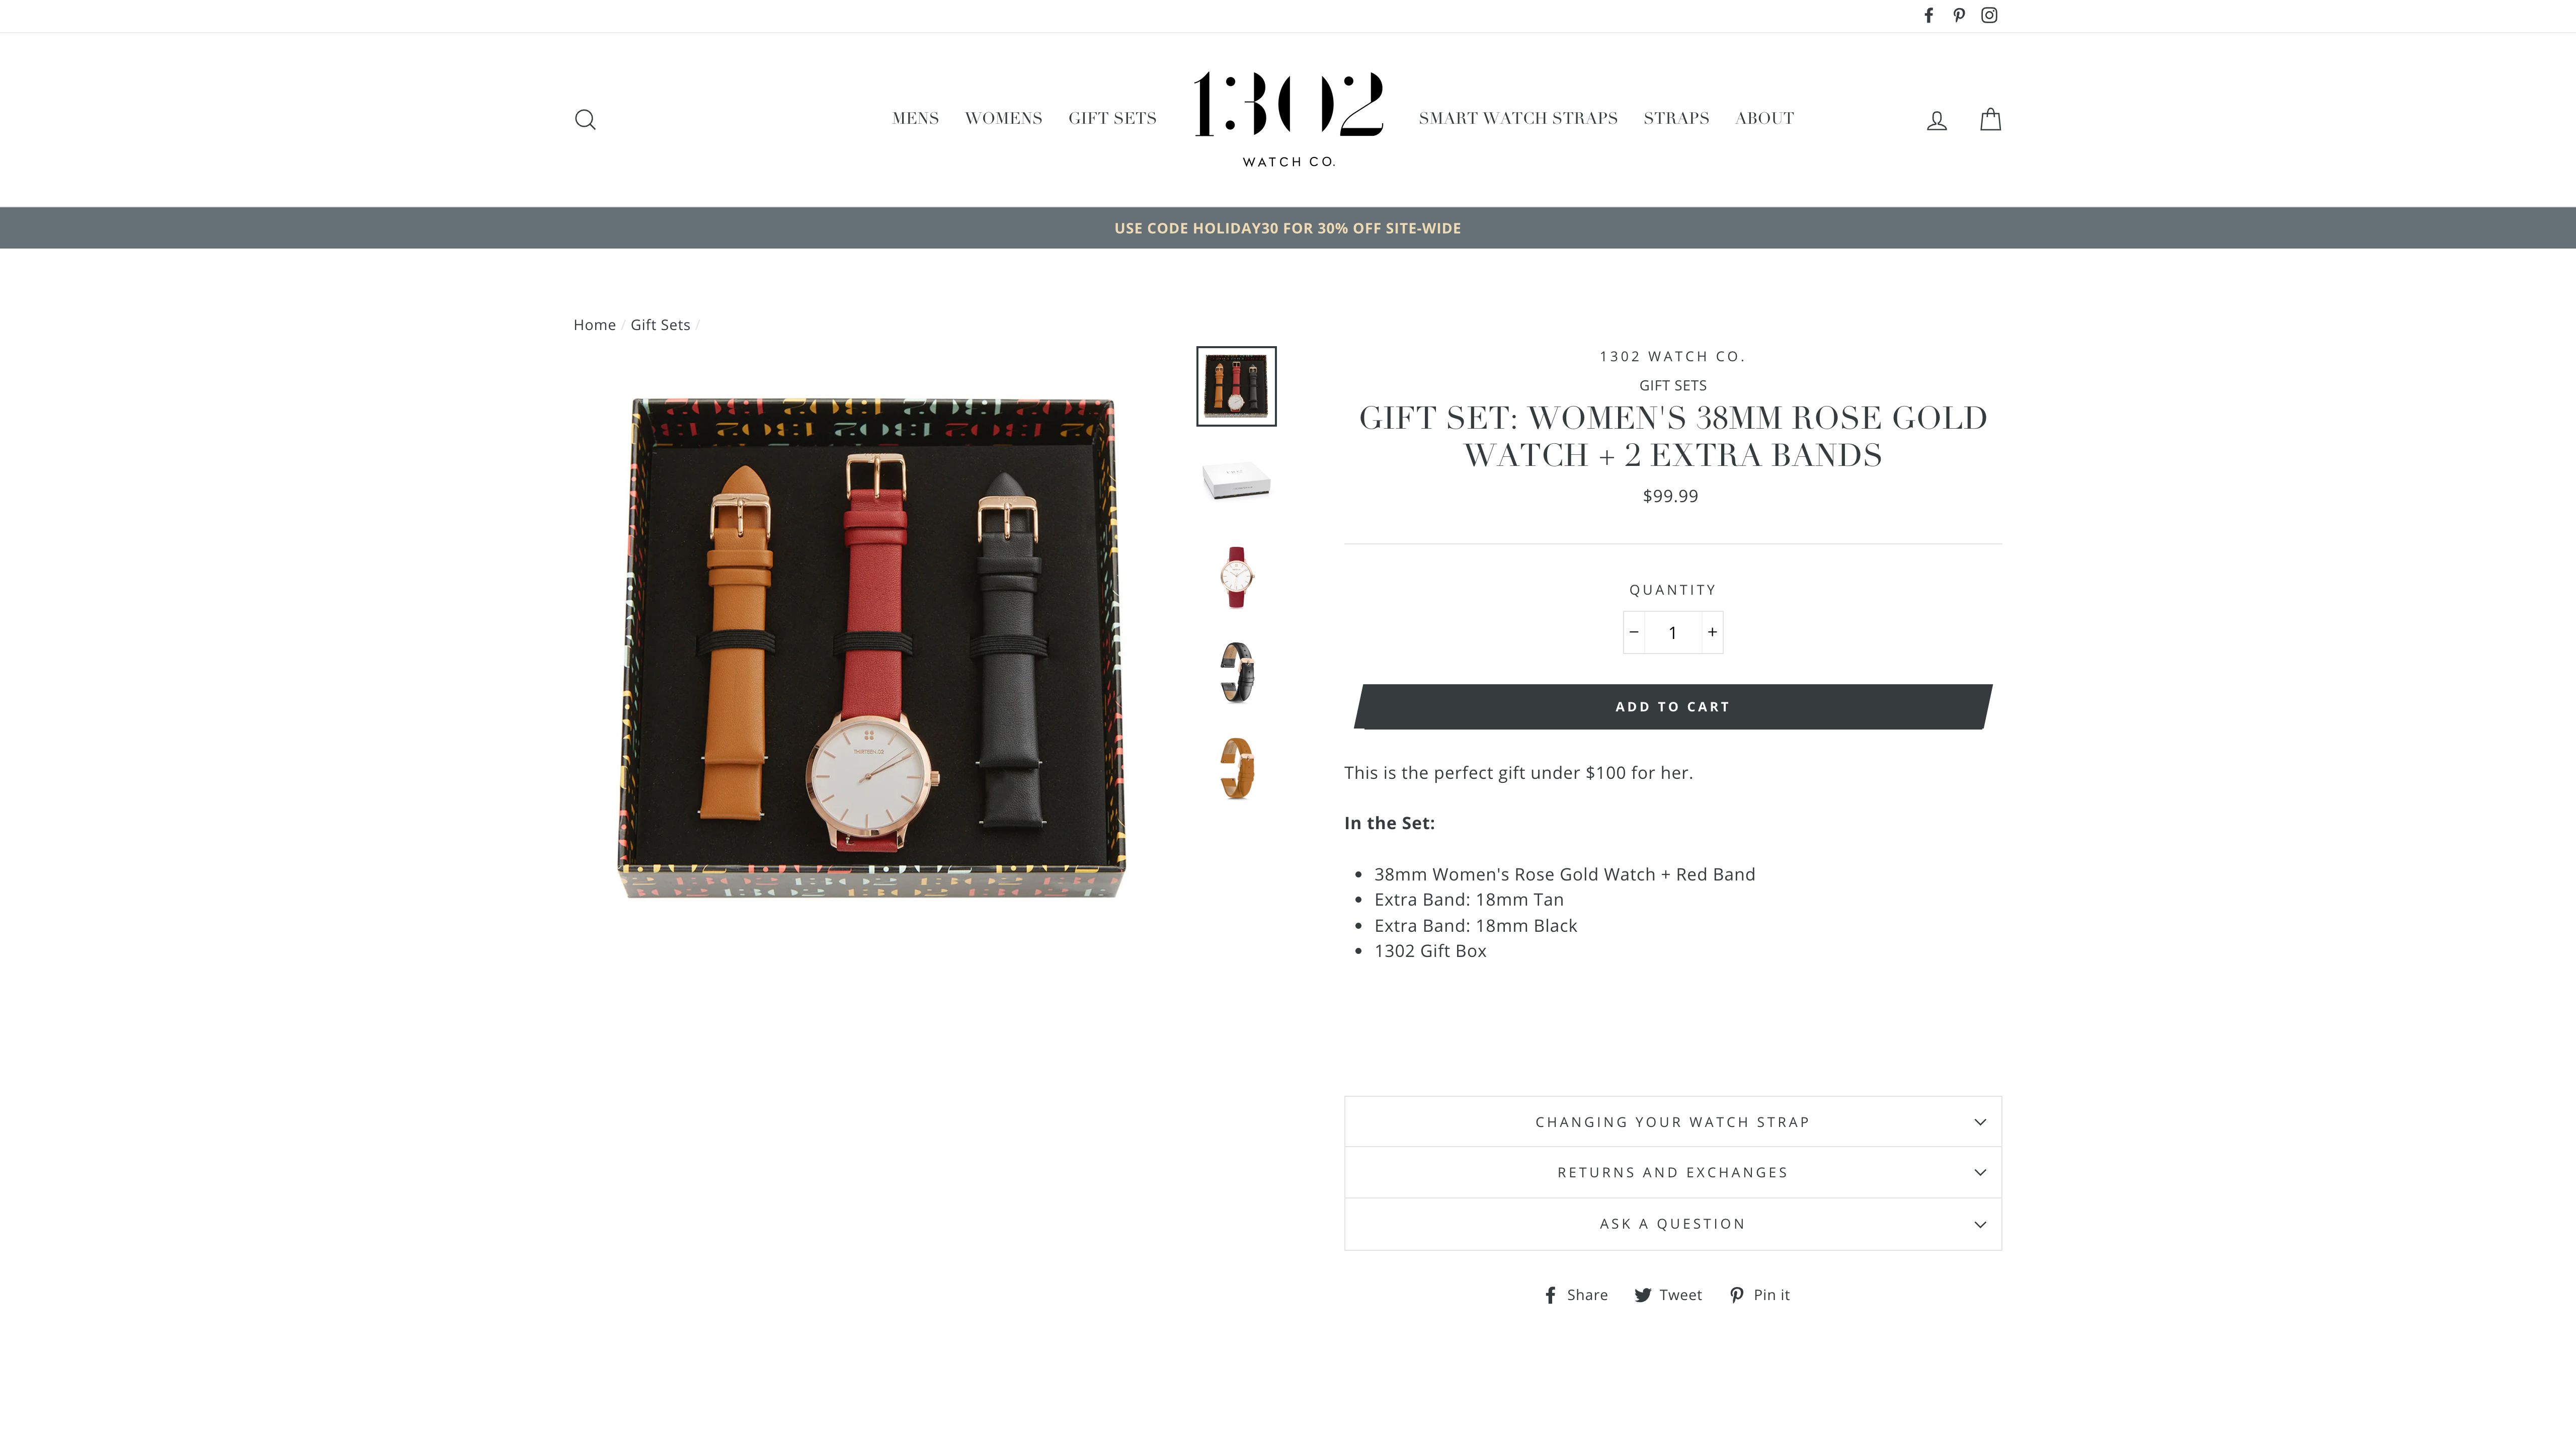2576x1449 pixels.
Task: Expand Ask a Question section
Action: [1672, 1224]
